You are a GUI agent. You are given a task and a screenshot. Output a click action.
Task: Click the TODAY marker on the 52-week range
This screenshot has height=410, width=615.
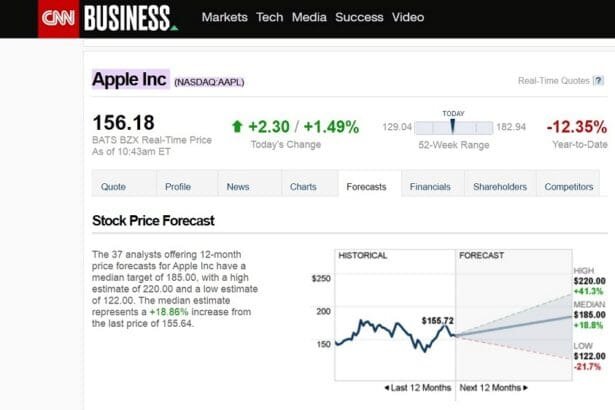[x=453, y=126]
